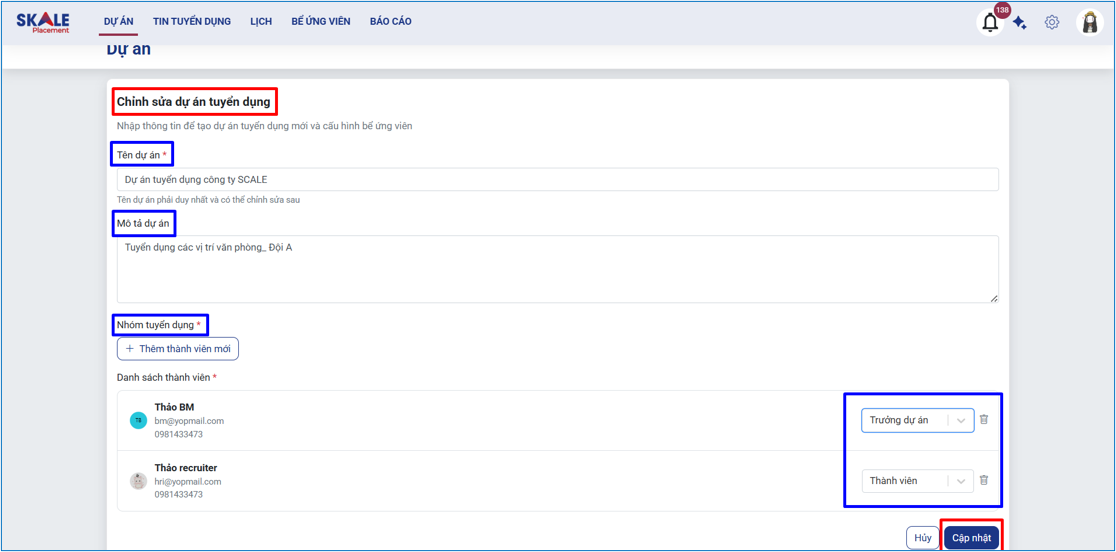Expand the Thành viên role dropdown
Viewport: 1116px width, 552px height.
point(917,481)
